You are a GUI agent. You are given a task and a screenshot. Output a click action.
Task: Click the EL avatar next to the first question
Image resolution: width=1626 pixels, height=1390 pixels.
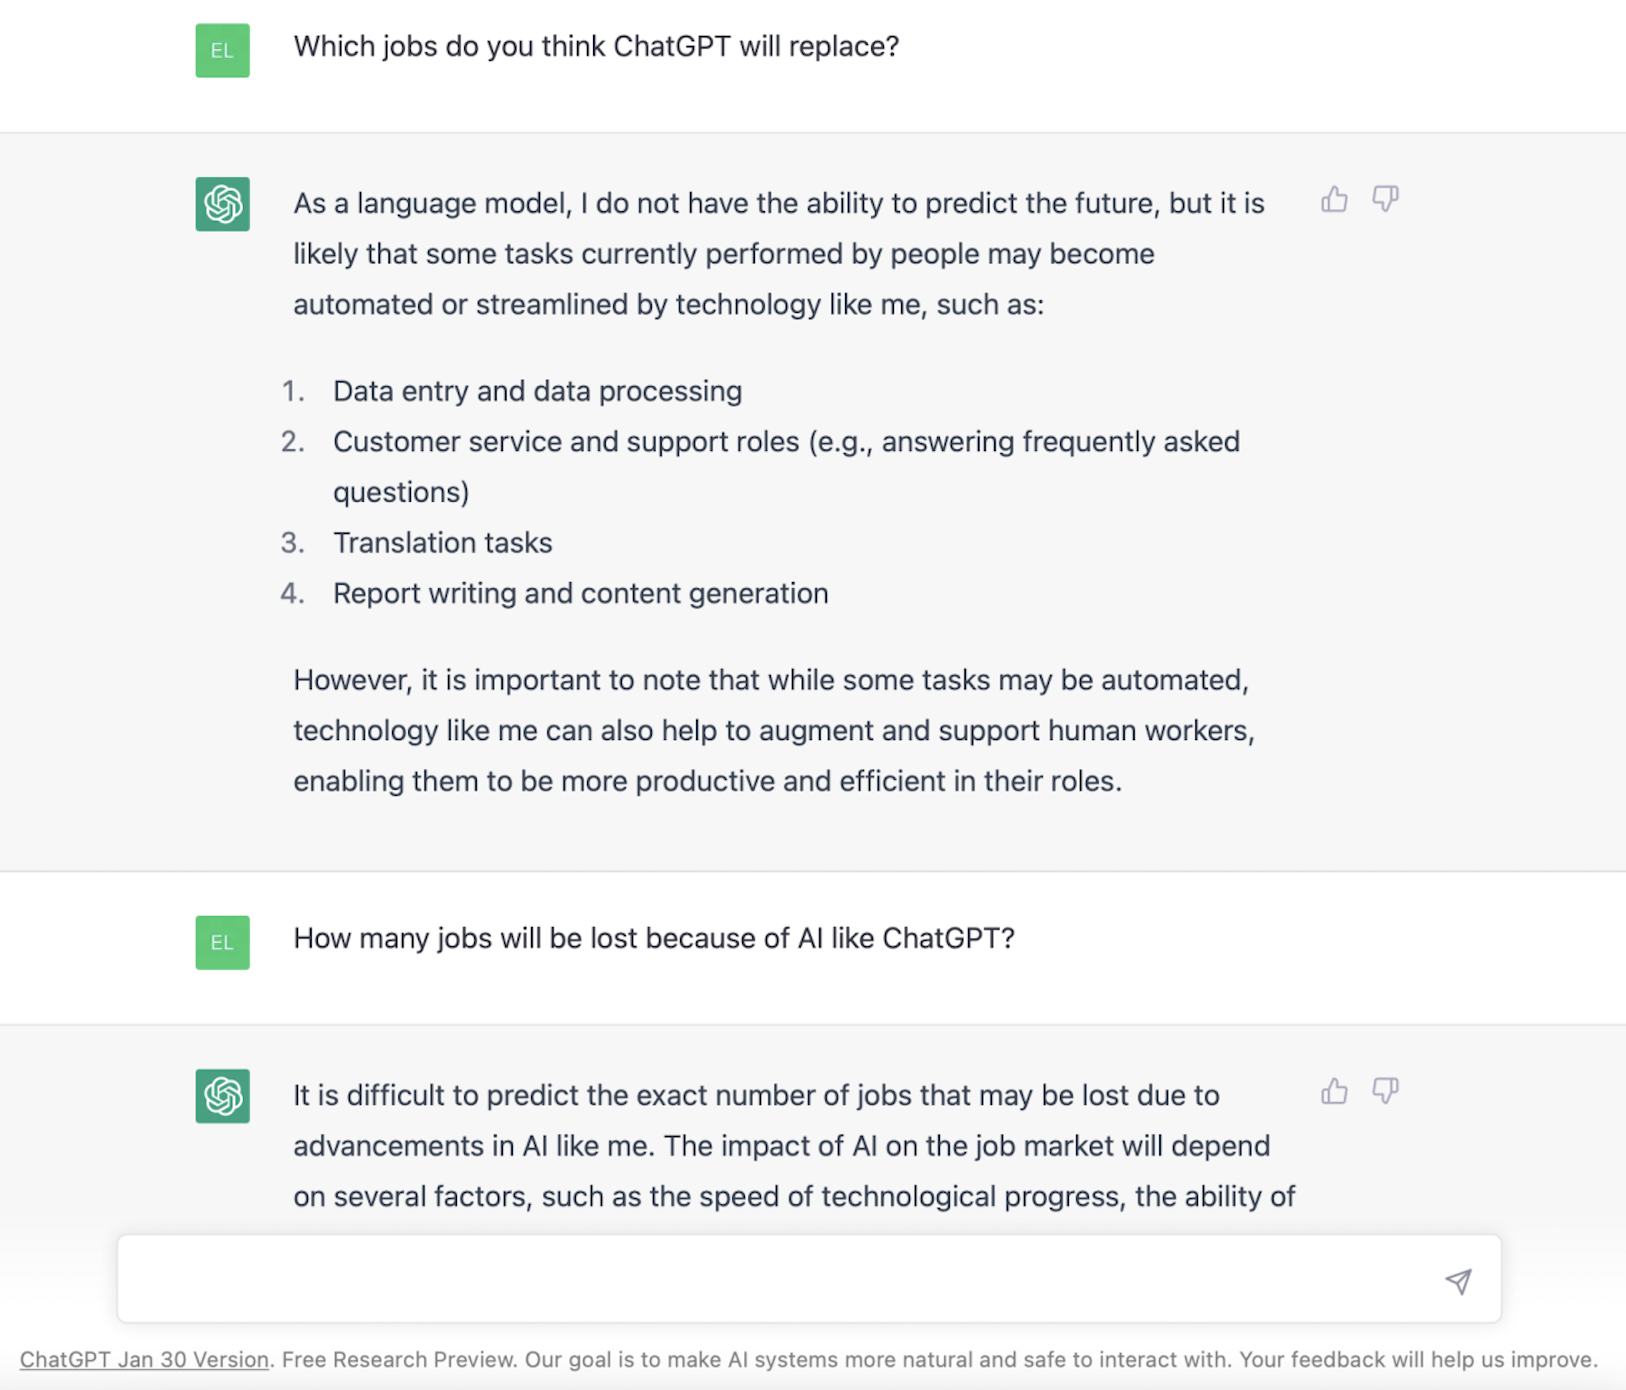click(x=222, y=50)
